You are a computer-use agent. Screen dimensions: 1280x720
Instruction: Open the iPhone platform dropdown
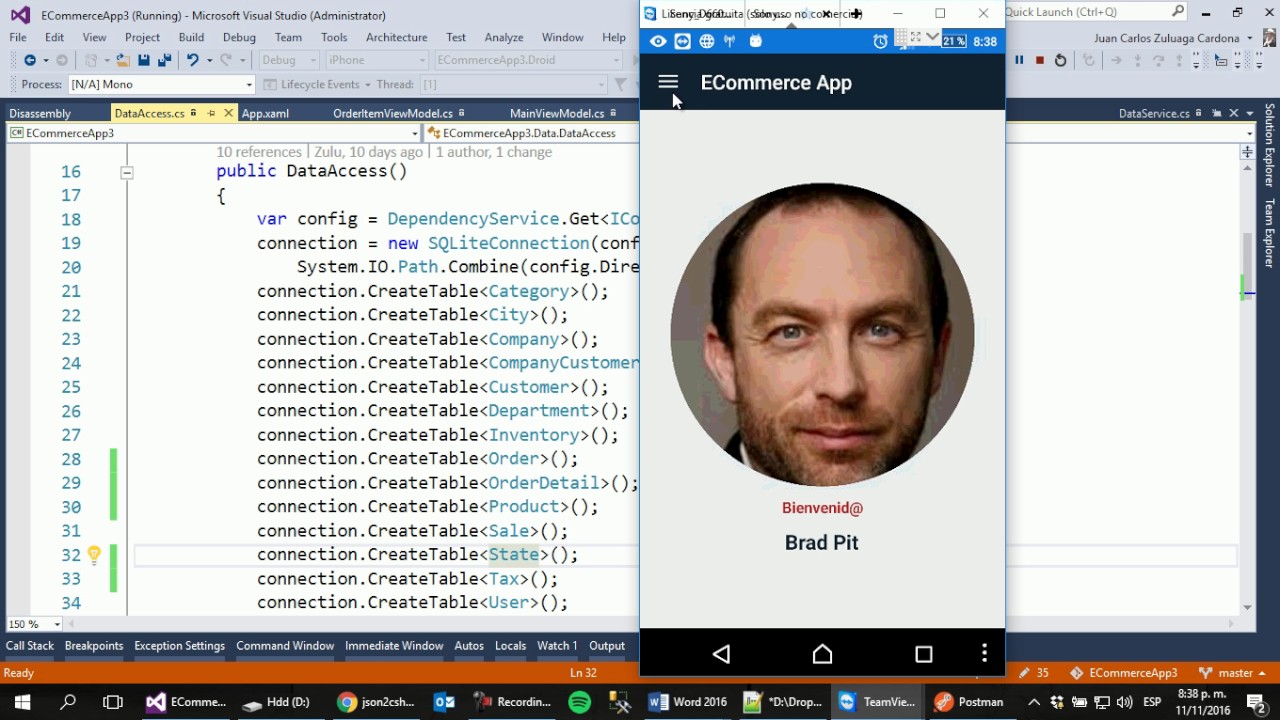tap(377, 60)
